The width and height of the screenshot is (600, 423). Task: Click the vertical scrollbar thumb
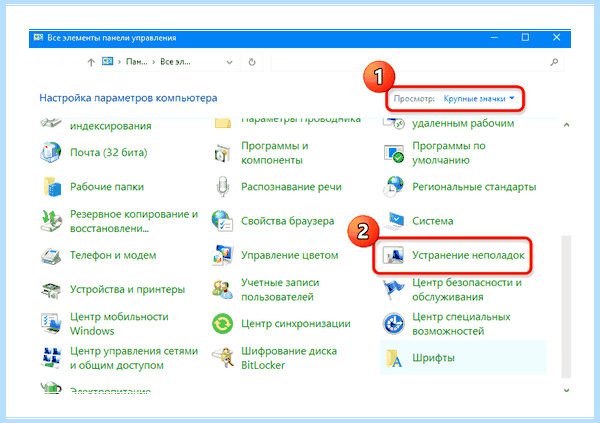coord(566,307)
